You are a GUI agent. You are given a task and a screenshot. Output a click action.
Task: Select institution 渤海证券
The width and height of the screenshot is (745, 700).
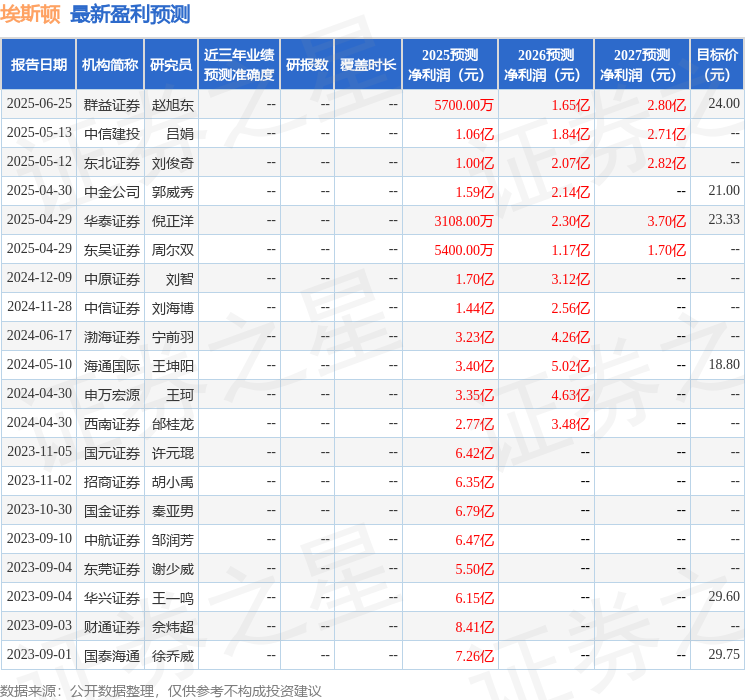[x=112, y=337]
